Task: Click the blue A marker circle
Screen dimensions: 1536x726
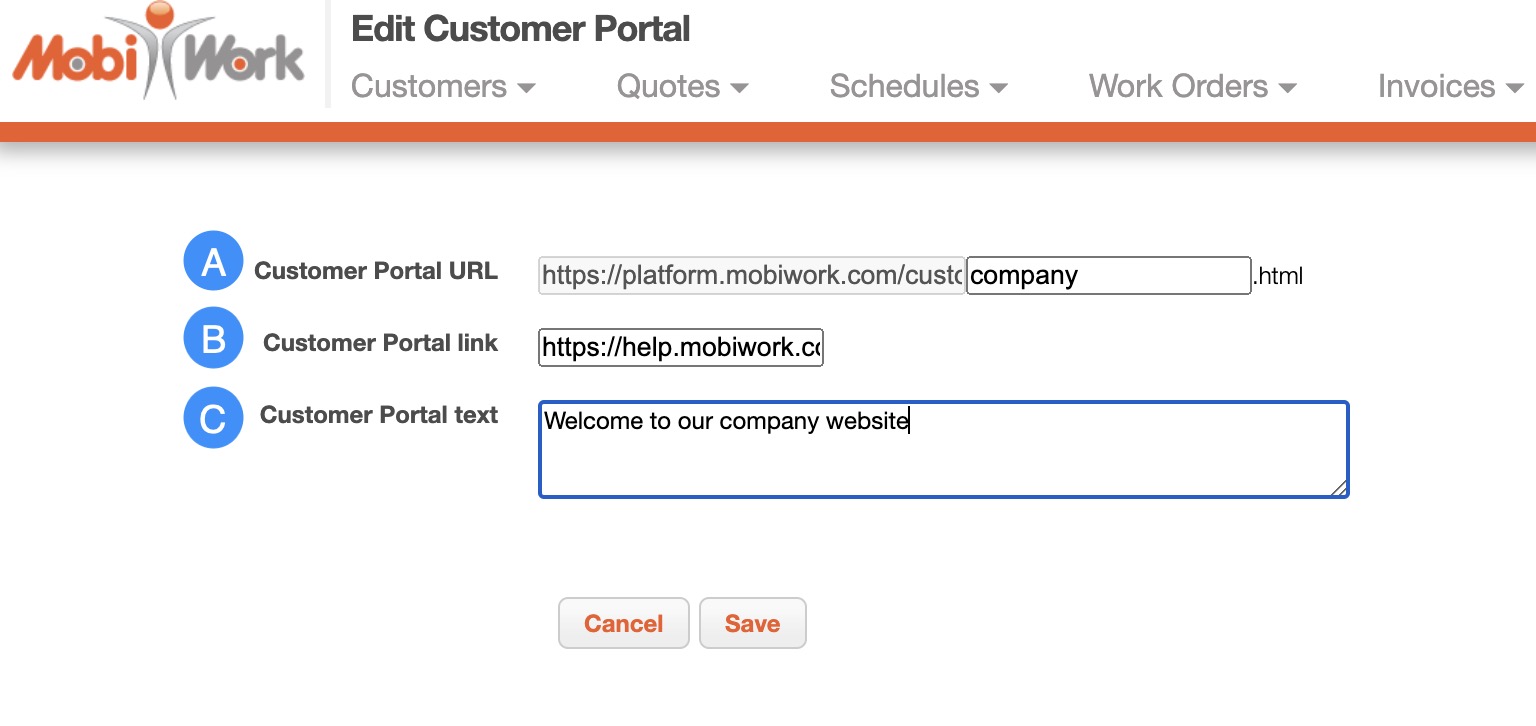Action: pyautogui.click(x=213, y=262)
